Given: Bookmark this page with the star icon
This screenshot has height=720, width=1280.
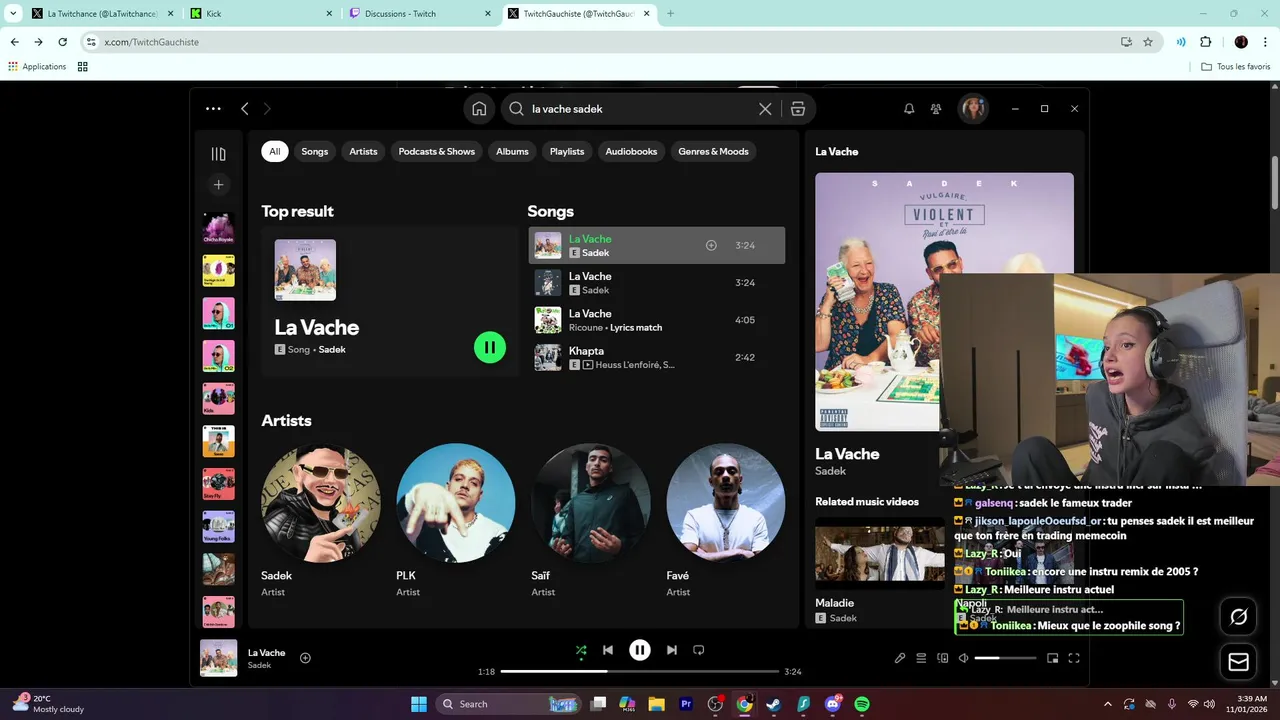Looking at the screenshot, I should pyautogui.click(x=1148, y=42).
